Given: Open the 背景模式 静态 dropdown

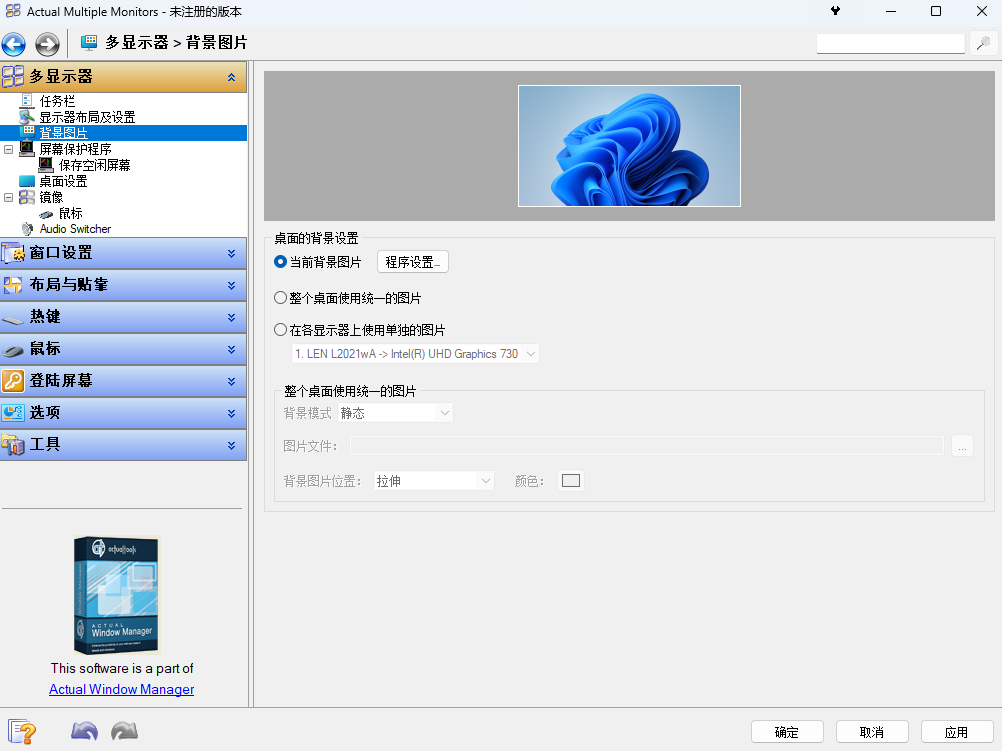Looking at the screenshot, I should [395, 413].
